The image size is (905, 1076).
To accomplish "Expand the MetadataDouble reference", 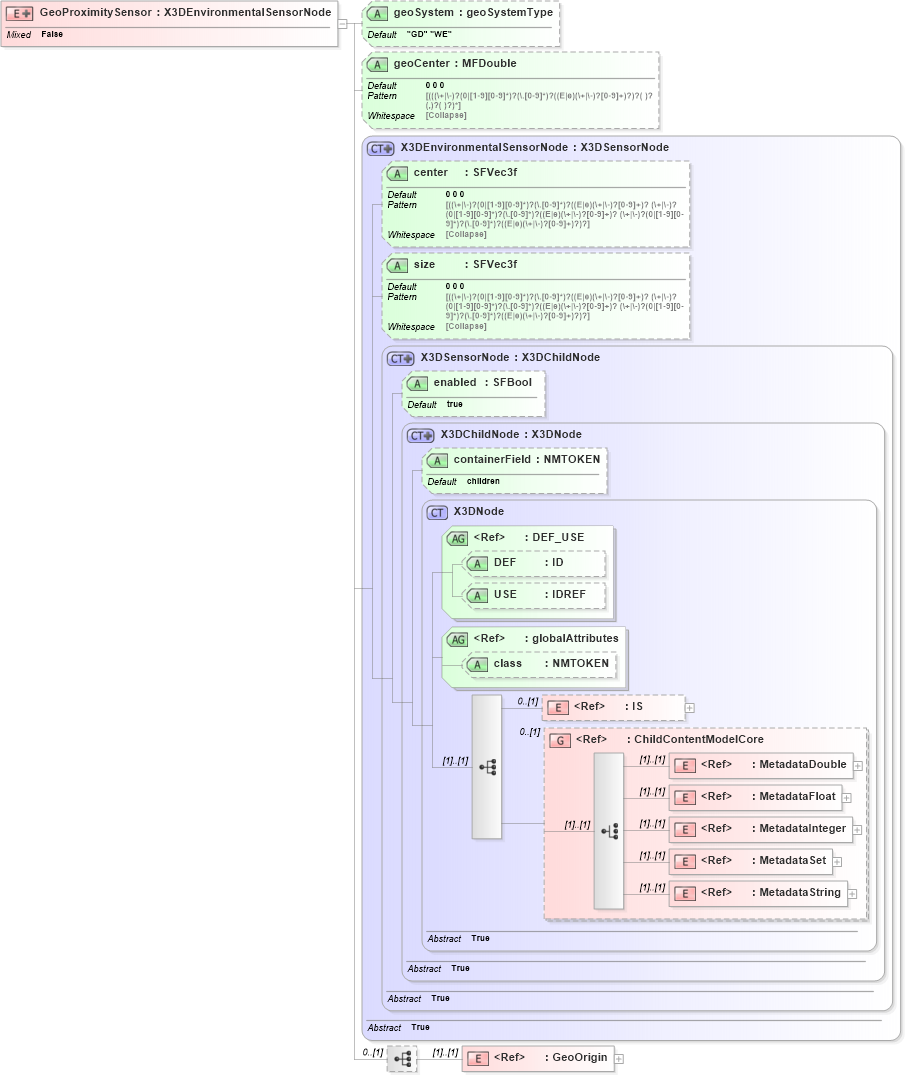I will (858, 766).
